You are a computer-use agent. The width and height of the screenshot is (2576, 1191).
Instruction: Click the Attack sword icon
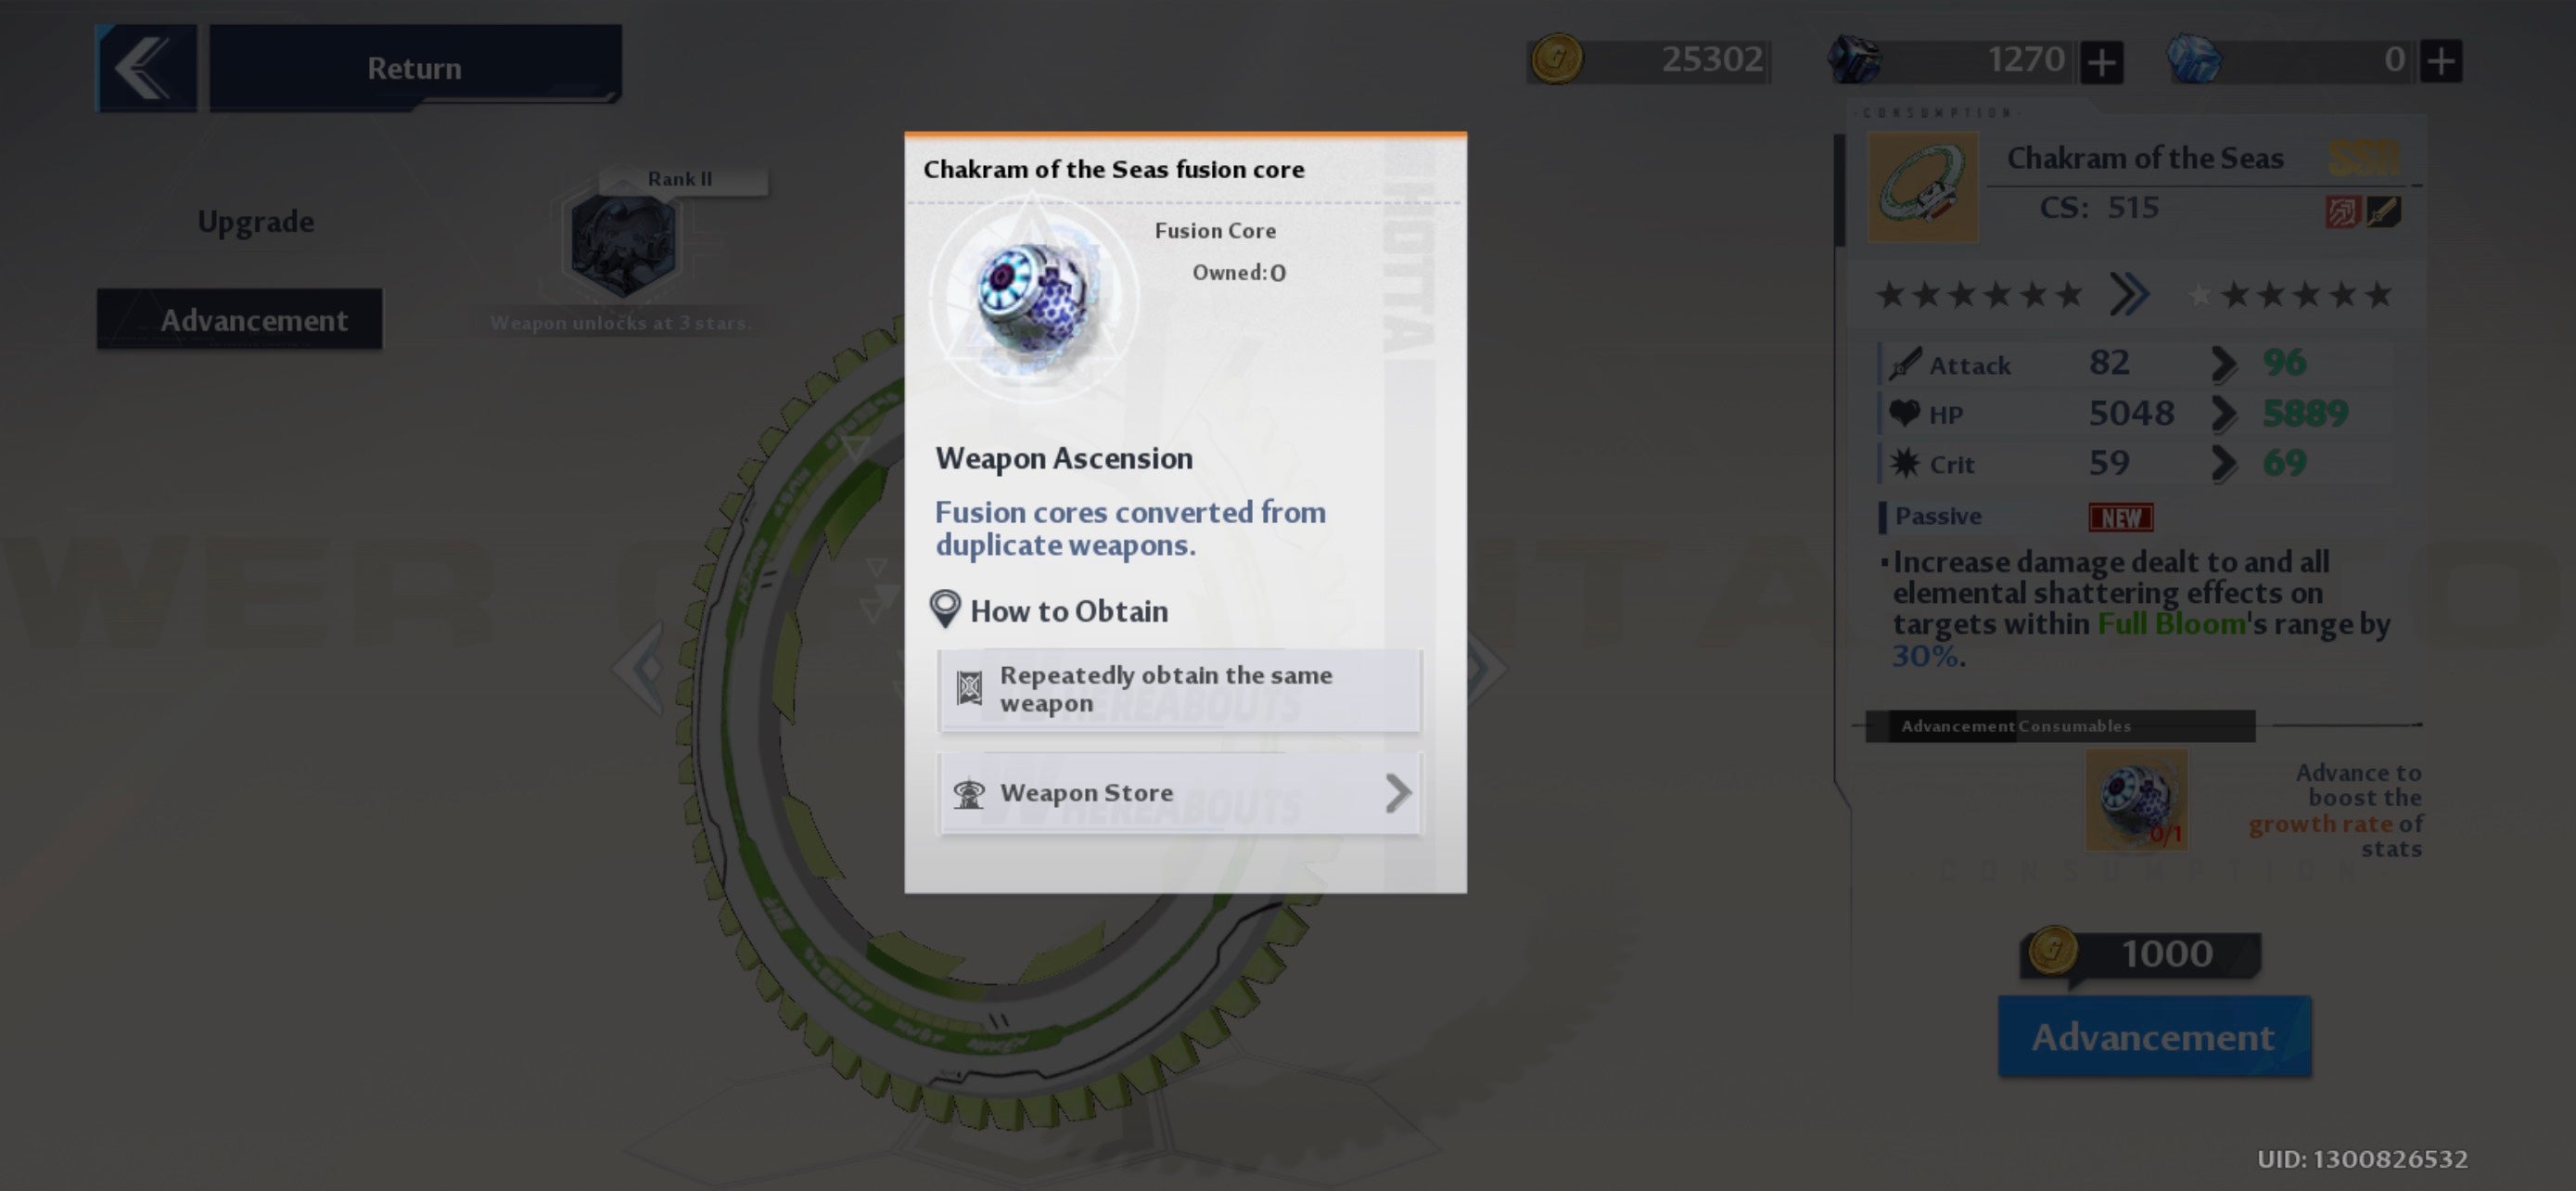[1905, 364]
